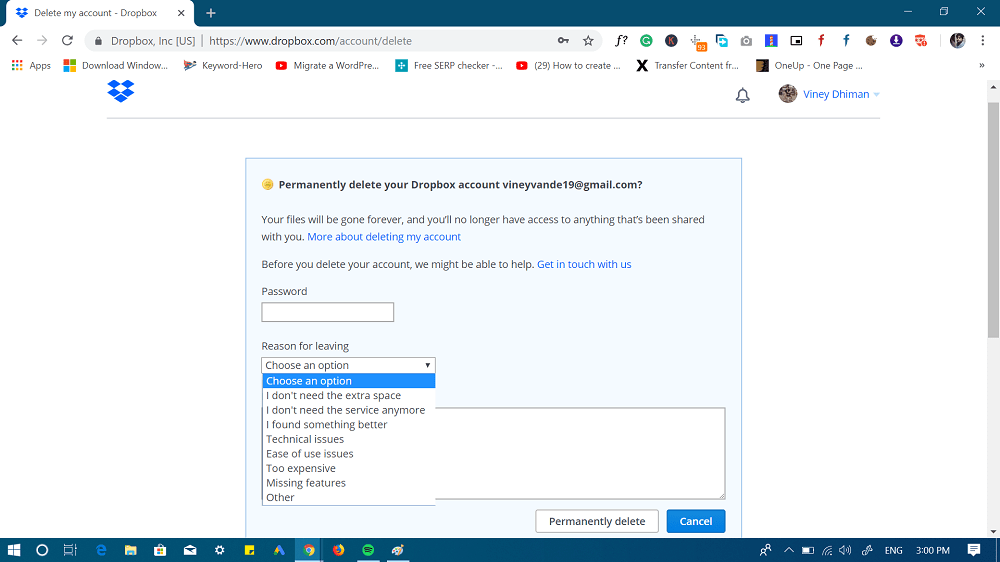Open the Grammarly extension icon
Screen dimensions: 1000x562
pyautogui.click(x=646, y=41)
